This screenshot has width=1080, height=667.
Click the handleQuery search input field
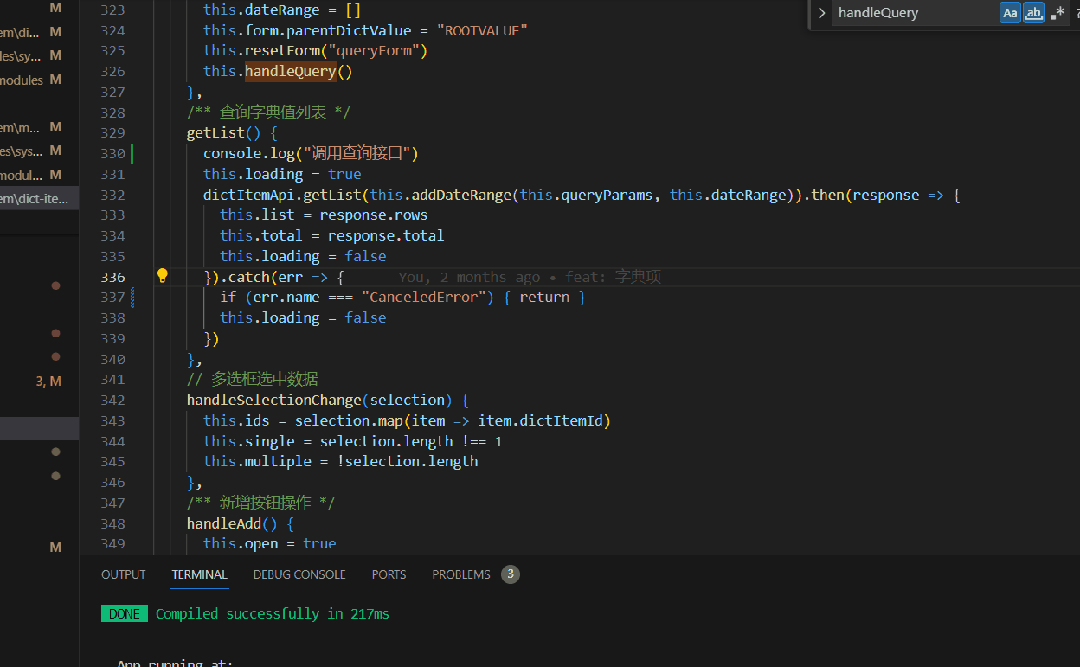912,13
